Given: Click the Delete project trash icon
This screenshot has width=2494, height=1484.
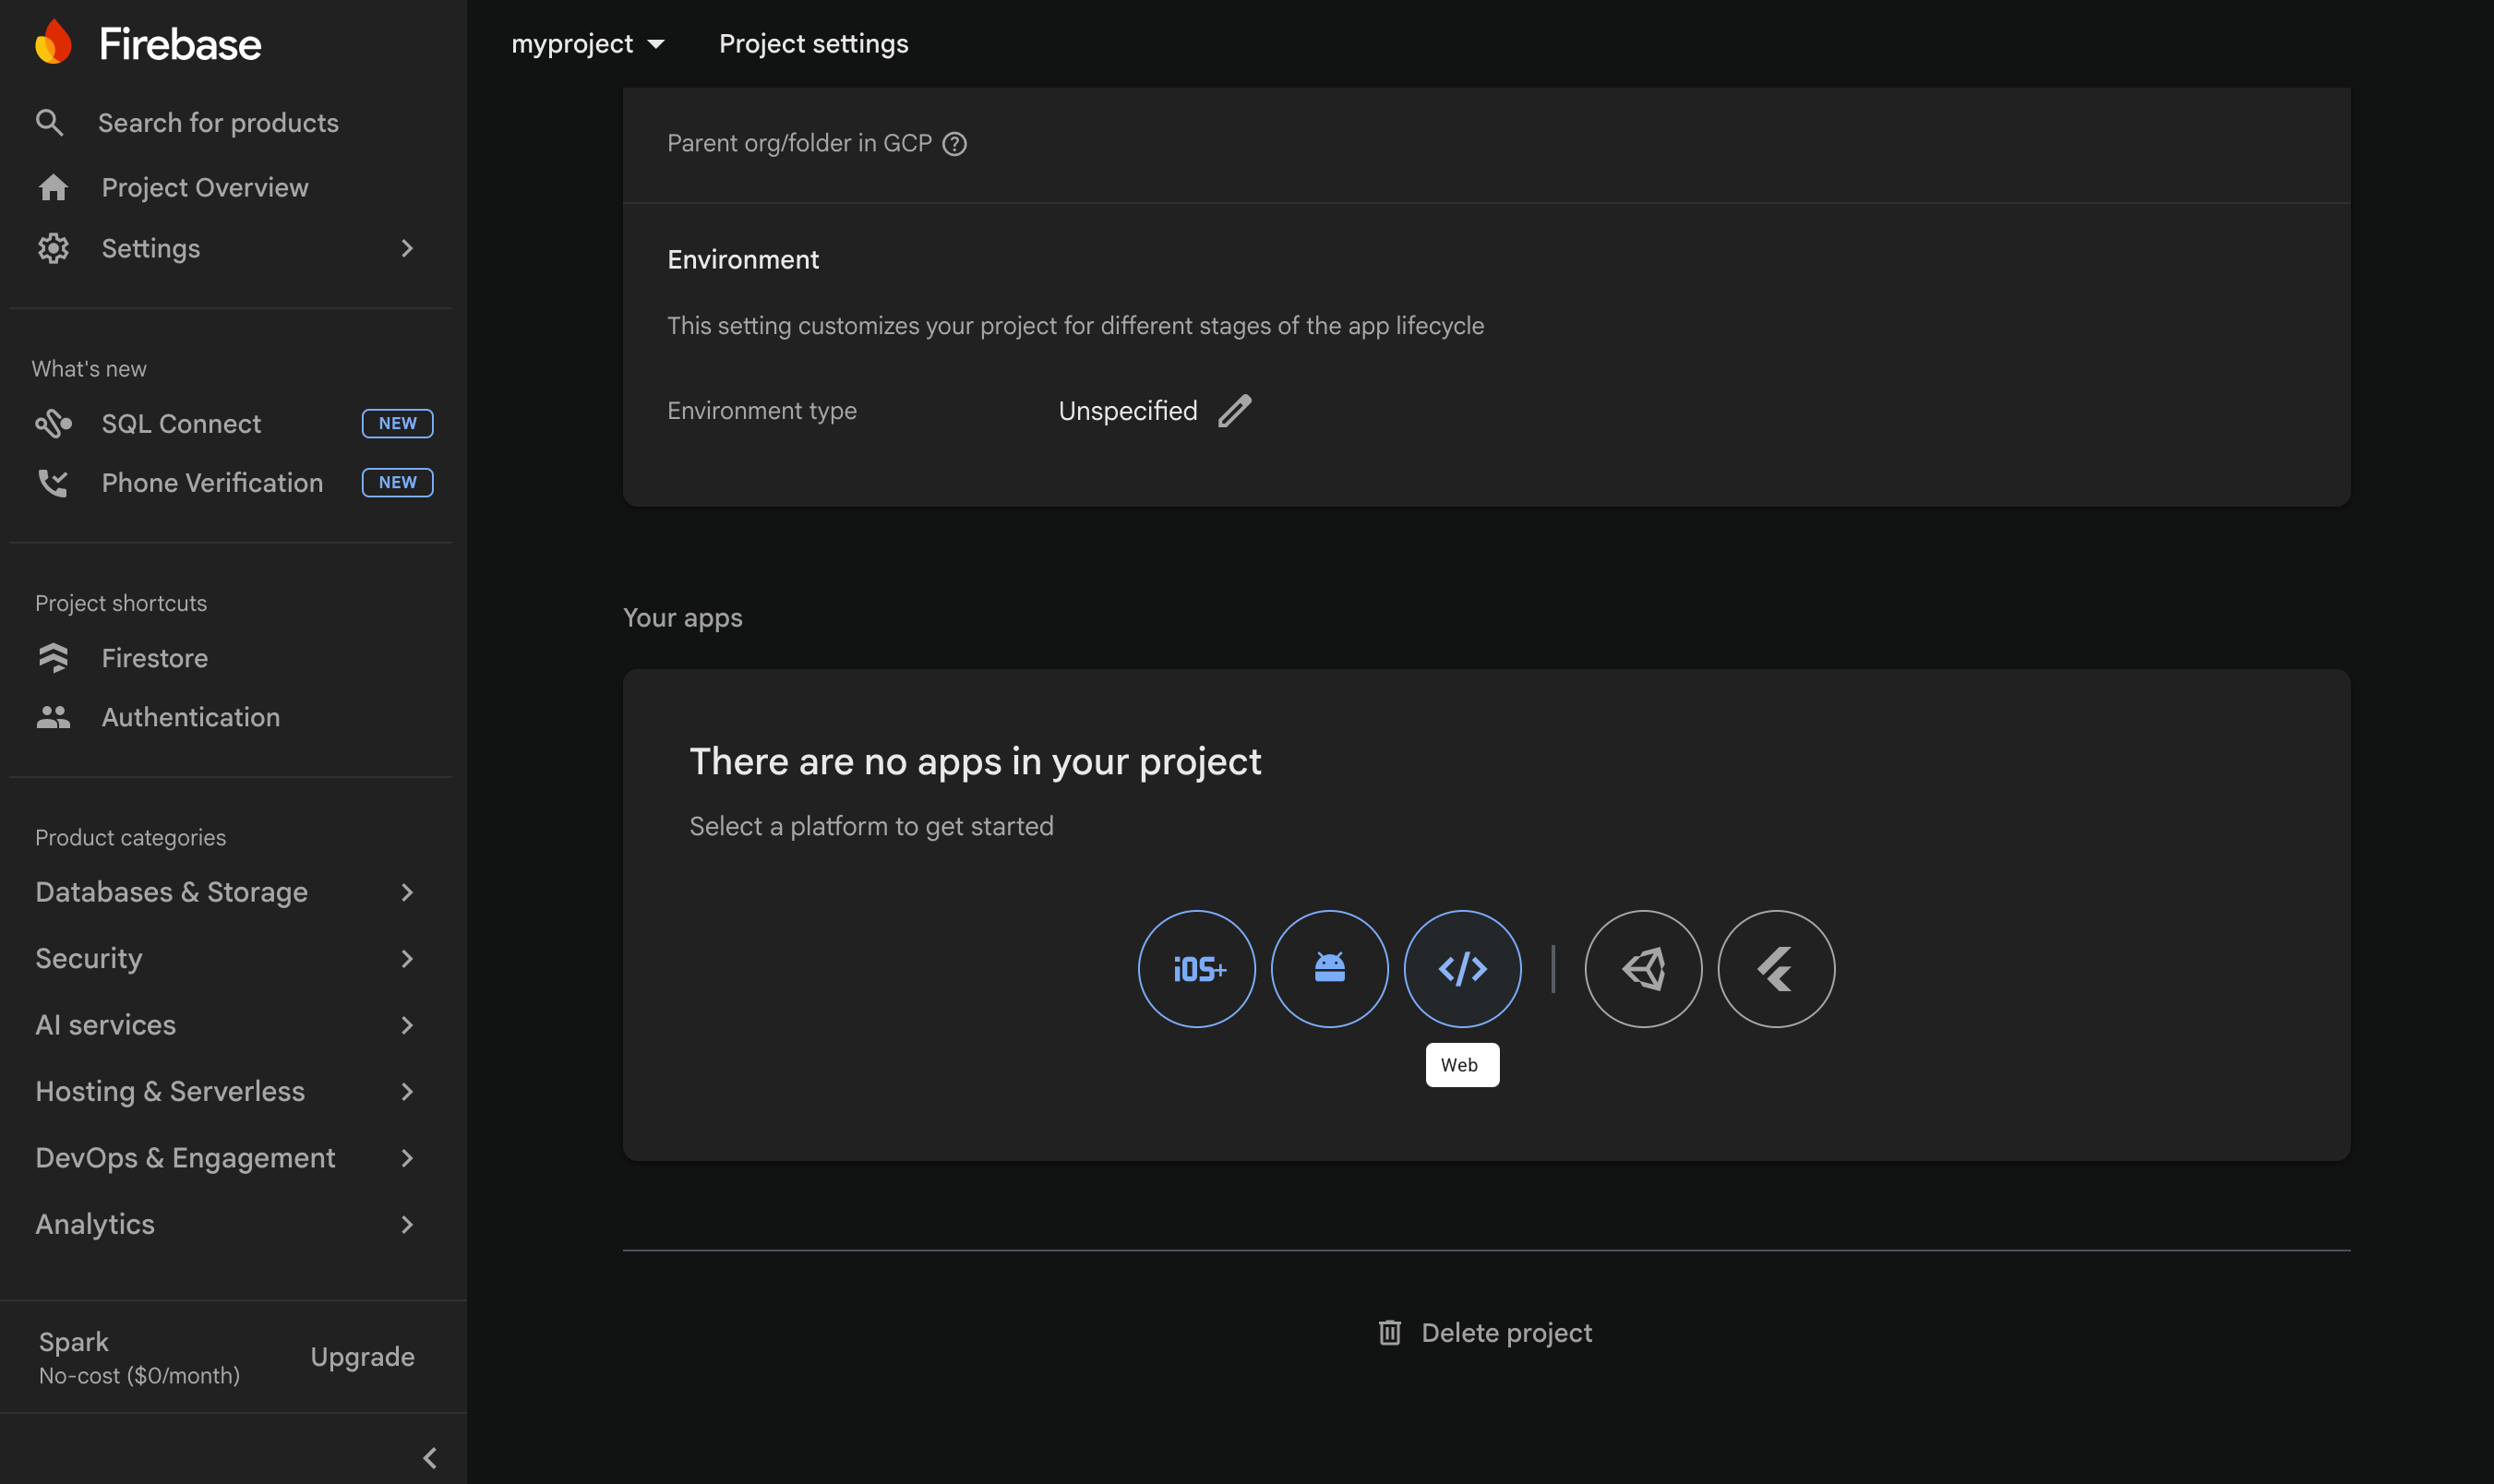Looking at the screenshot, I should pyautogui.click(x=1389, y=1332).
